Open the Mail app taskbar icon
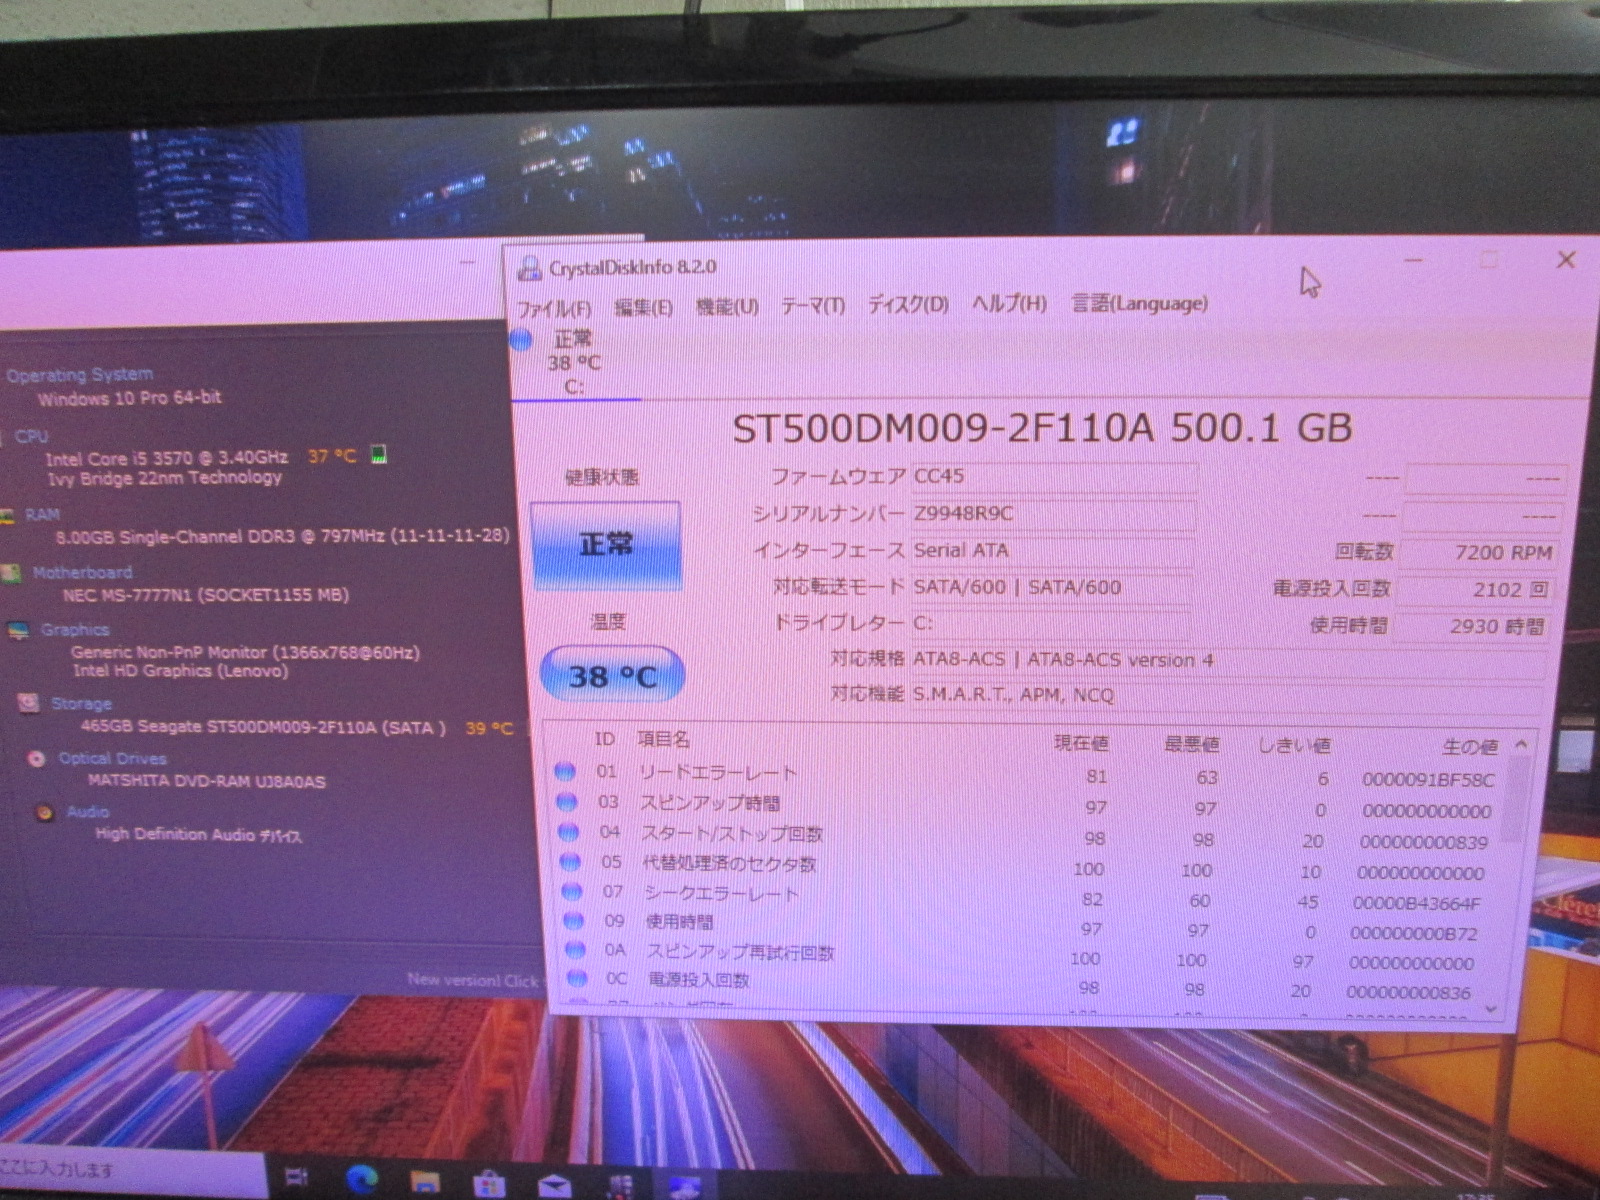This screenshot has width=1600, height=1200. click(554, 1186)
